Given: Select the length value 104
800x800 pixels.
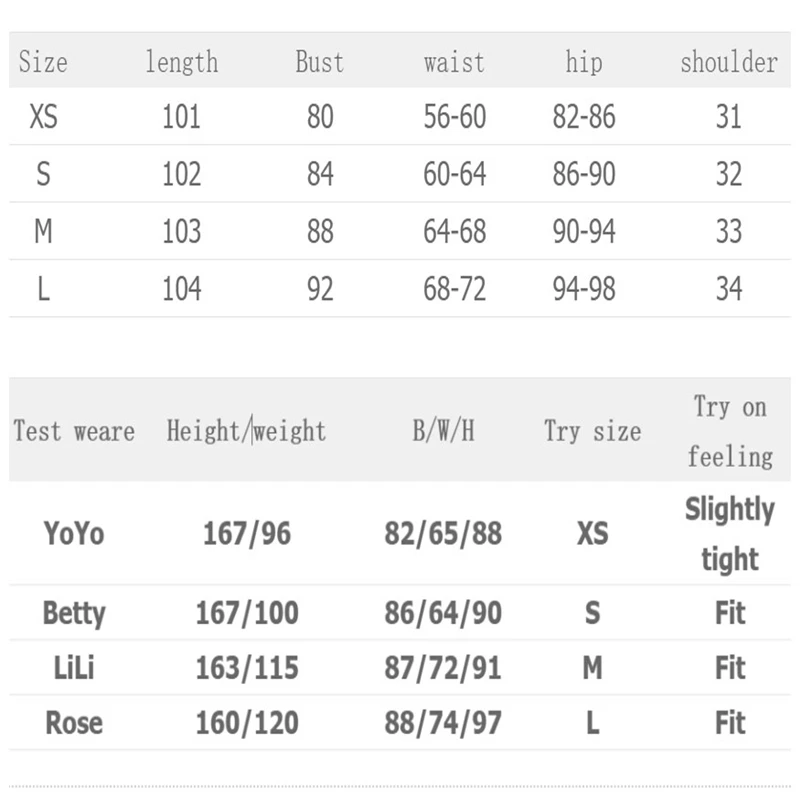Looking at the screenshot, I should [x=181, y=290].
